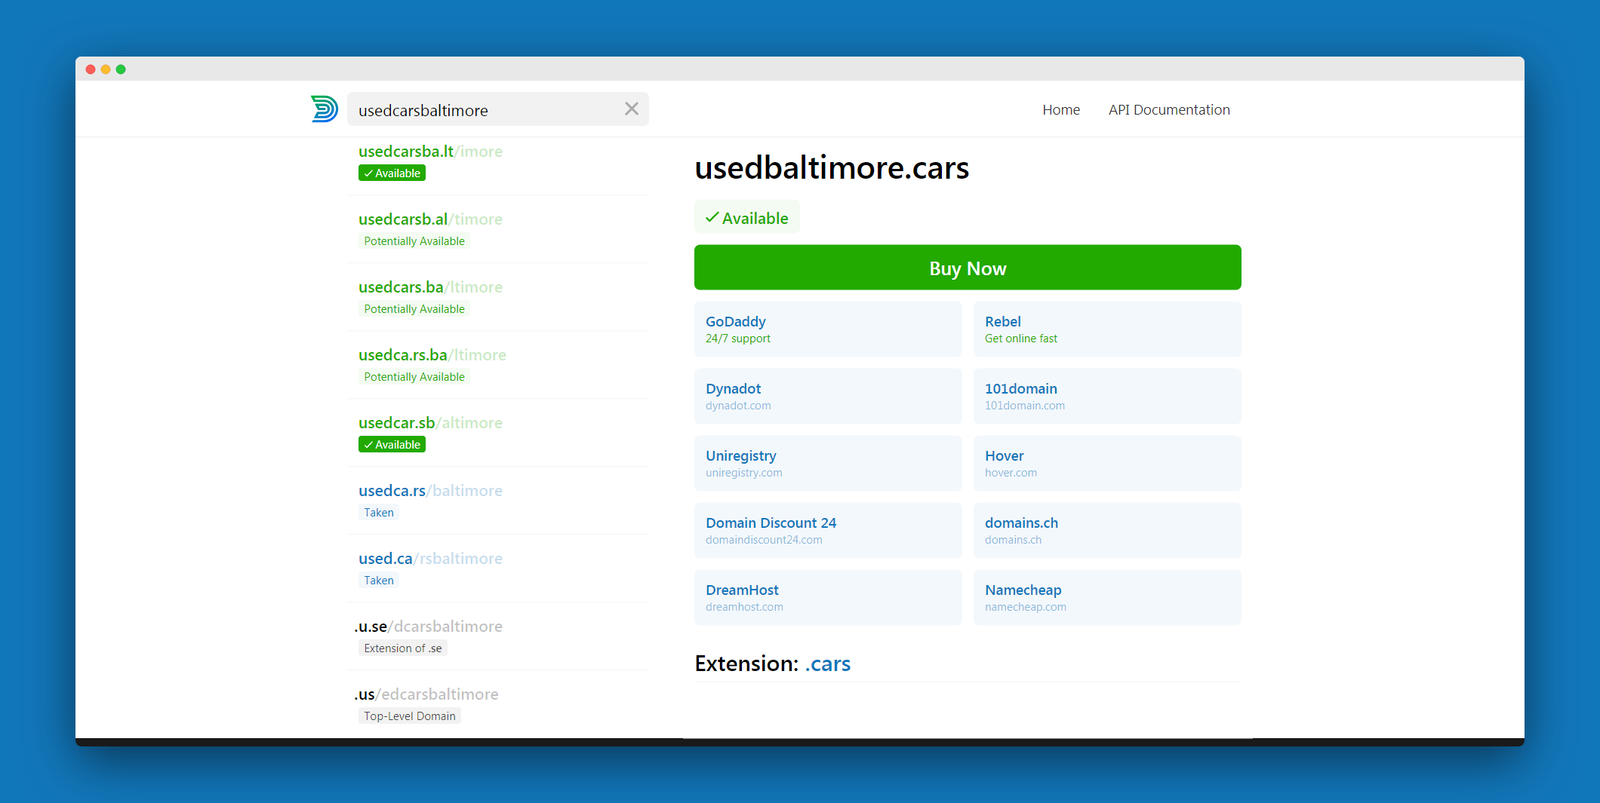1600x803 pixels.
Task: Click the red window close button
Action: pos(91,69)
